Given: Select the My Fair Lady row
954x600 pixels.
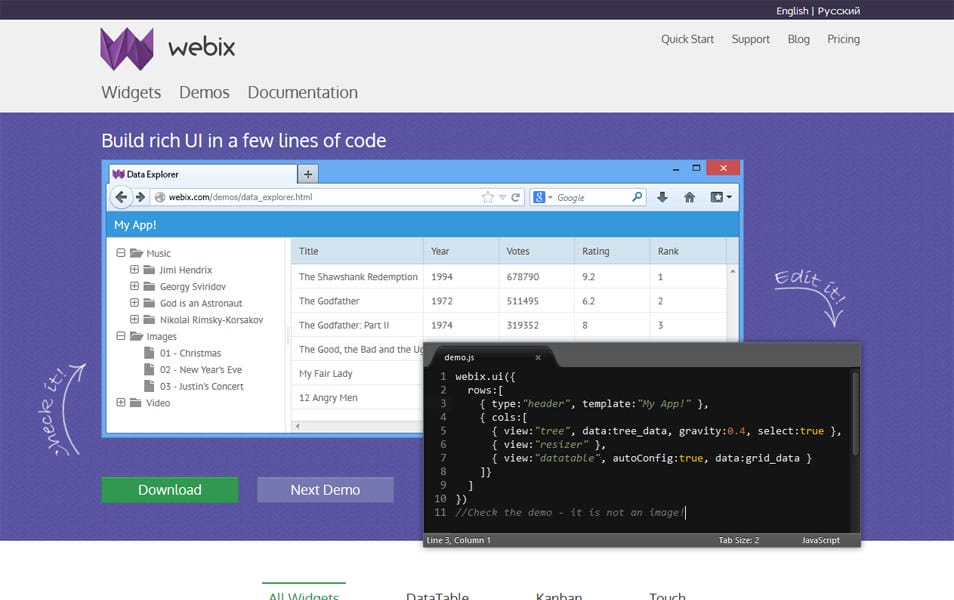Looking at the screenshot, I should point(357,374).
